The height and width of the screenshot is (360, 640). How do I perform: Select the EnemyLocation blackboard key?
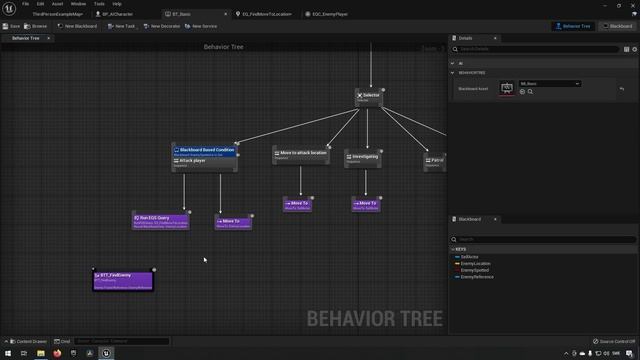[476, 264]
